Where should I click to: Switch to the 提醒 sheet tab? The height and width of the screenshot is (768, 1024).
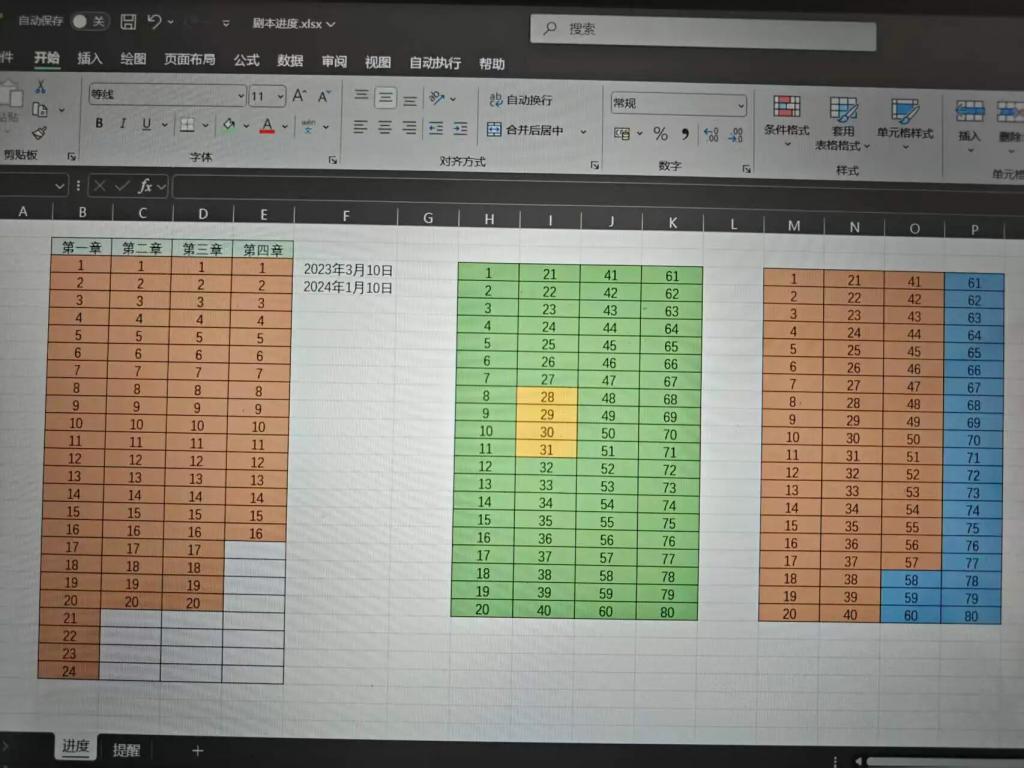point(126,750)
